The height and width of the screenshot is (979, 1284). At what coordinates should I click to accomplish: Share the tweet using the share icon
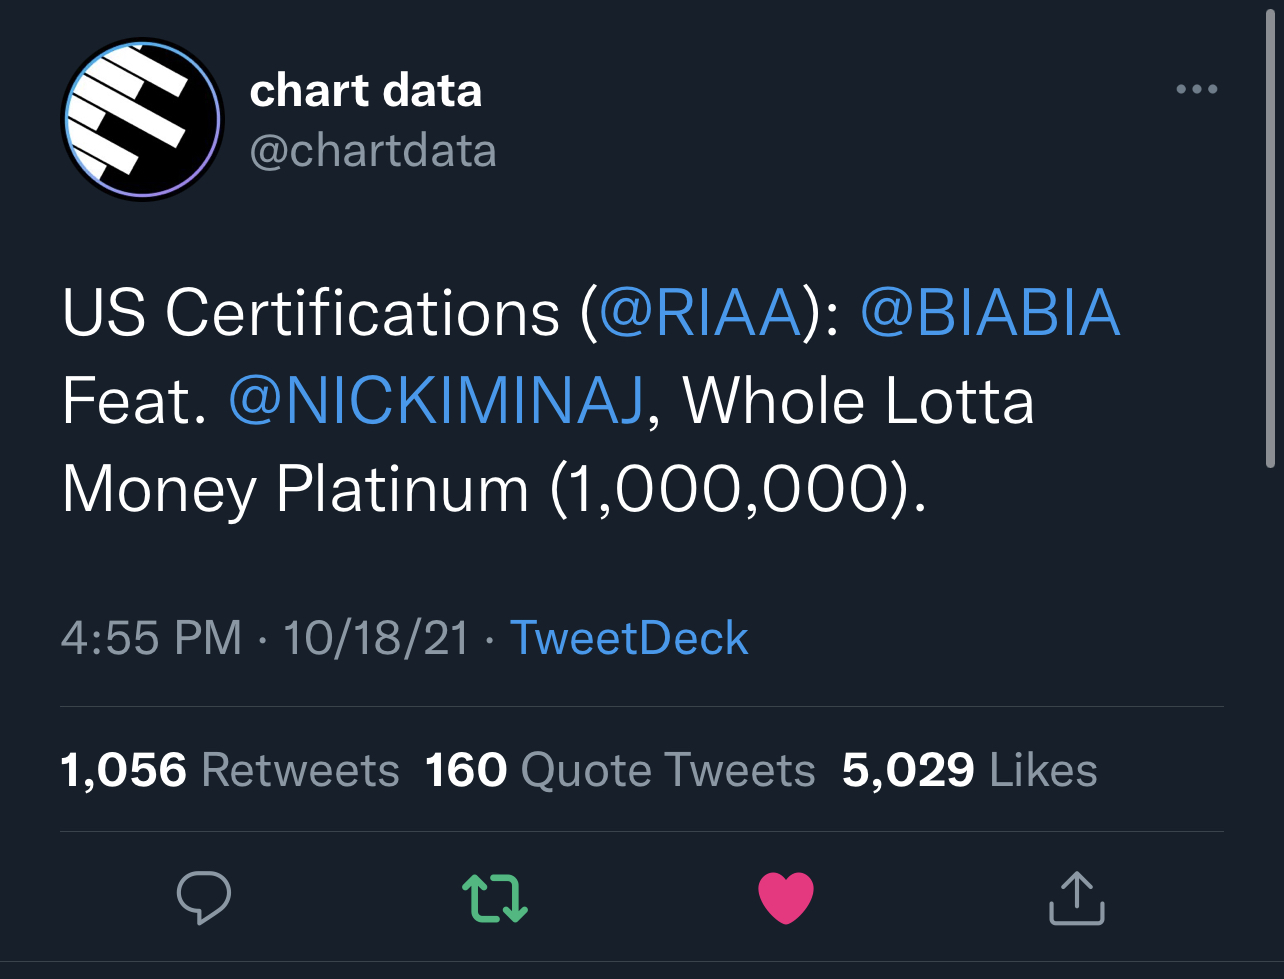coord(1076,897)
